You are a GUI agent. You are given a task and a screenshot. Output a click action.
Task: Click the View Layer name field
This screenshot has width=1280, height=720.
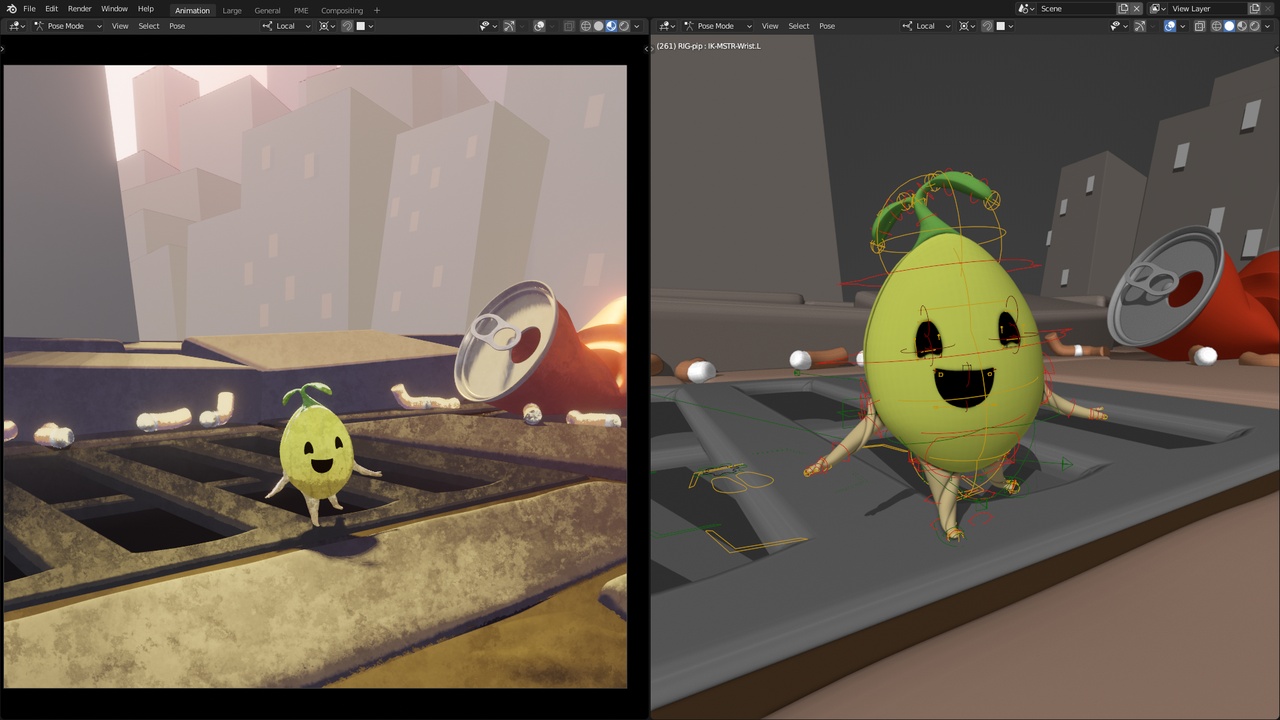1200,8
